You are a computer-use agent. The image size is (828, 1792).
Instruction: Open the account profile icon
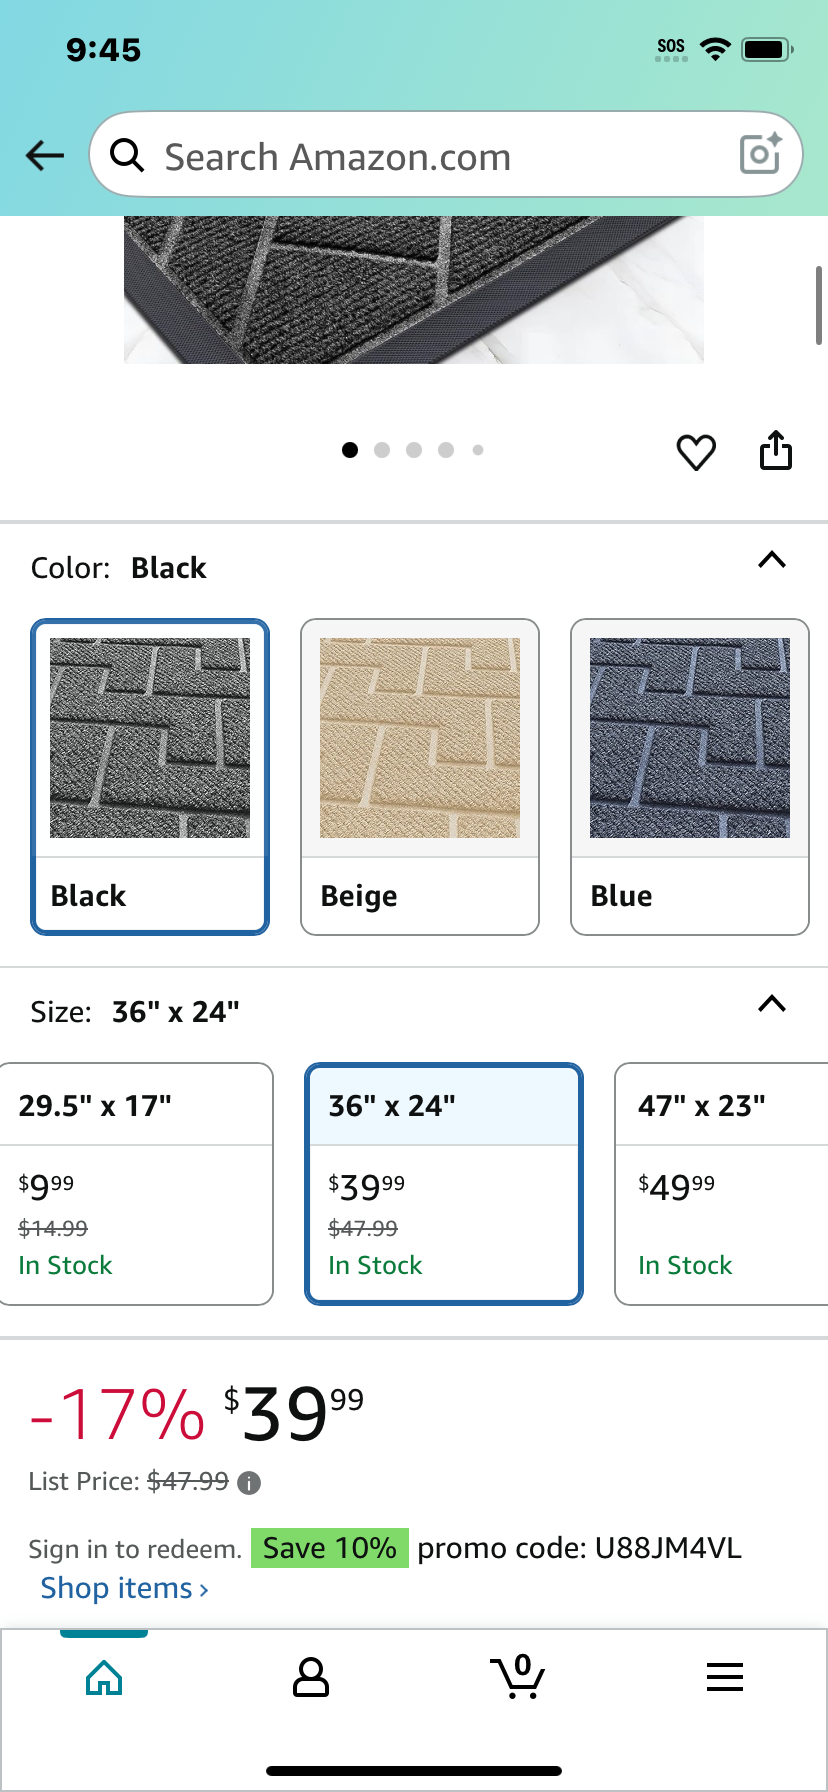tap(311, 1677)
